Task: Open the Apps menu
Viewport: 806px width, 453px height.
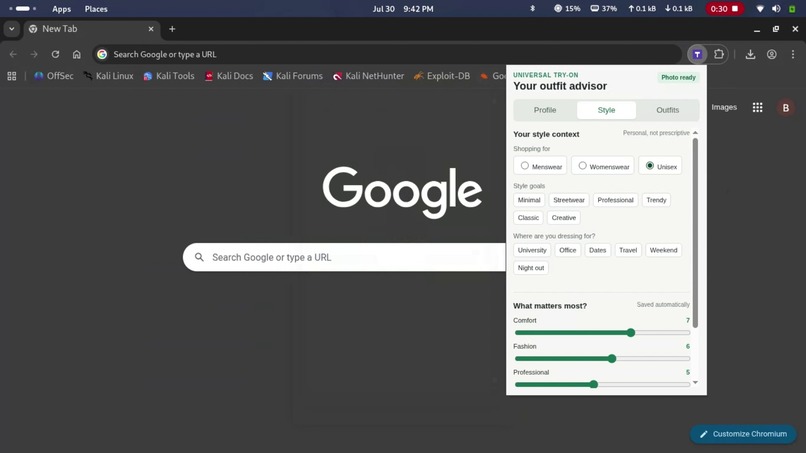Action: pyautogui.click(x=62, y=9)
